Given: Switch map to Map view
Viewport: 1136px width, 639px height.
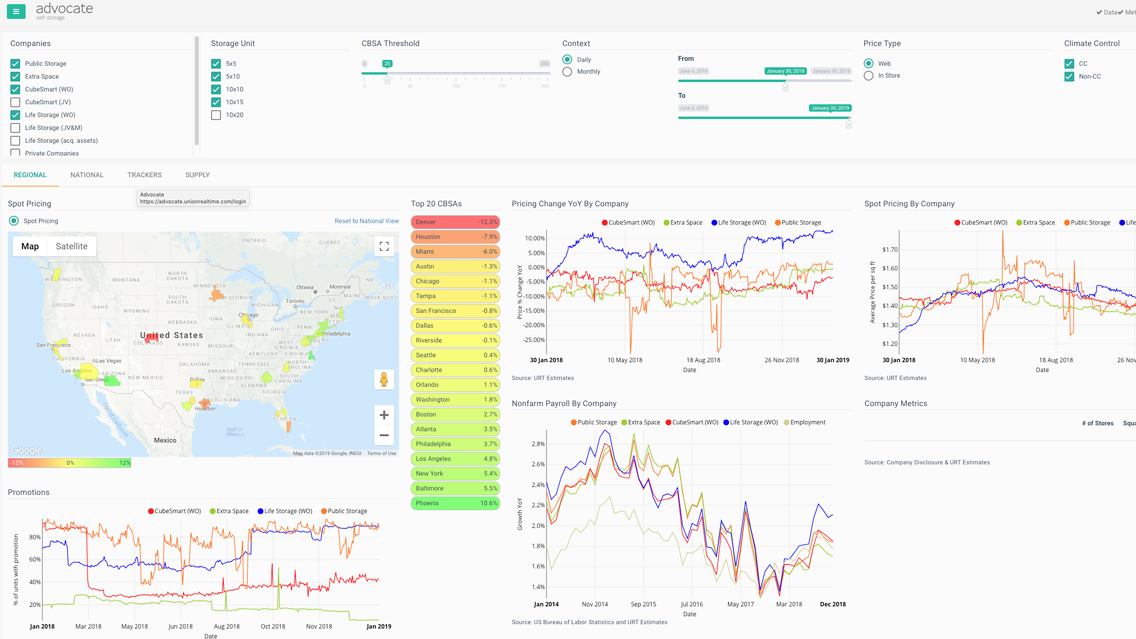Looking at the screenshot, I should pyautogui.click(x=30, y=246).
